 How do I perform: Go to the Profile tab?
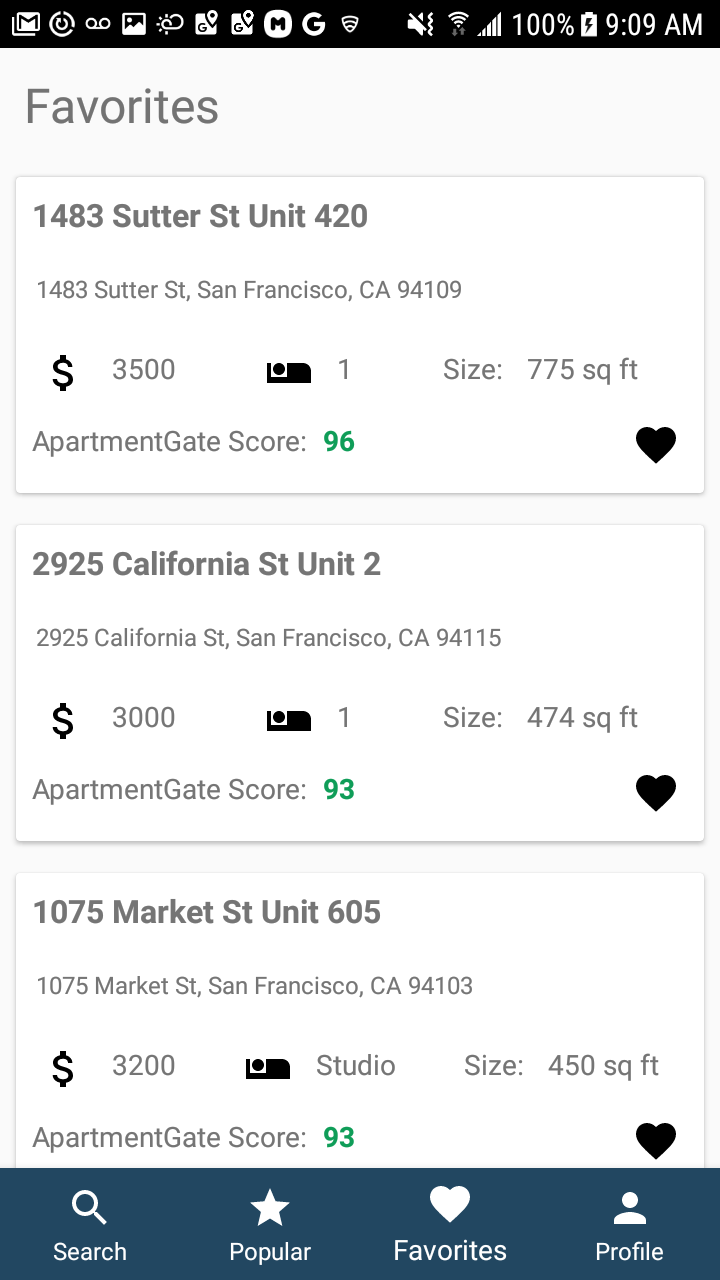click(x=630, y=1225)
